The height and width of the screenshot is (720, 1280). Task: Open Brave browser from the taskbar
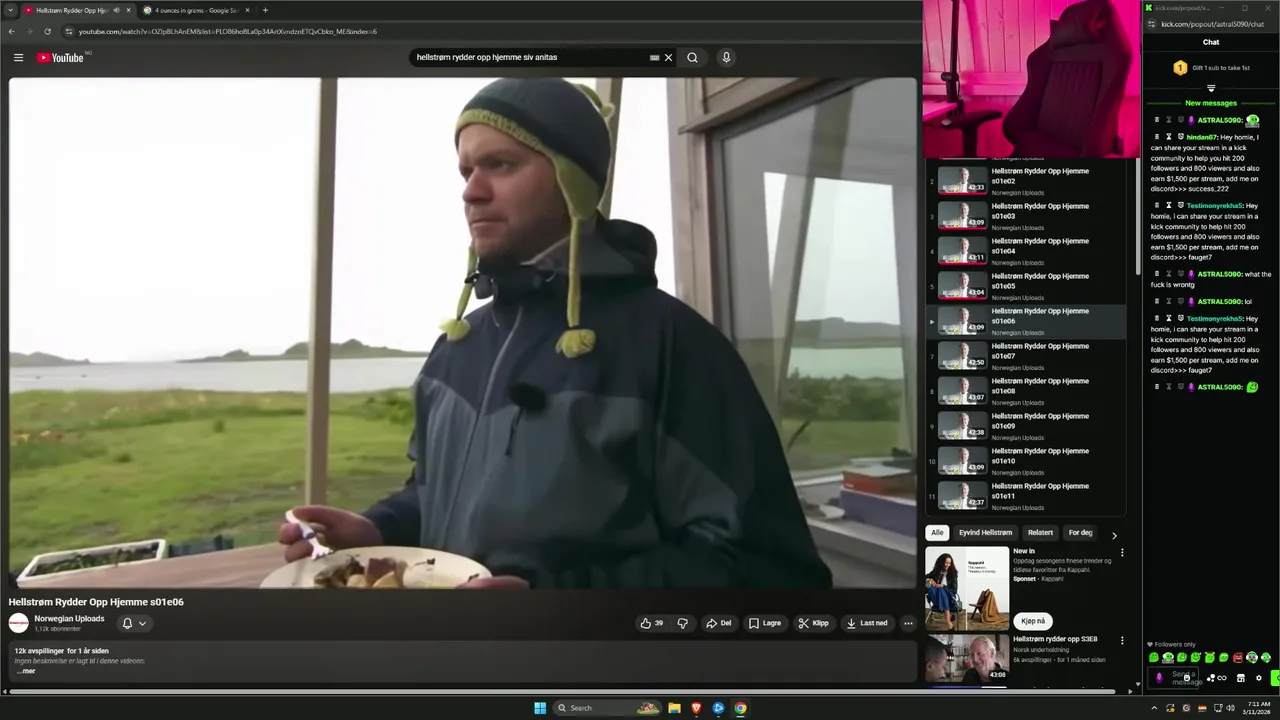(x=697, y=708)
